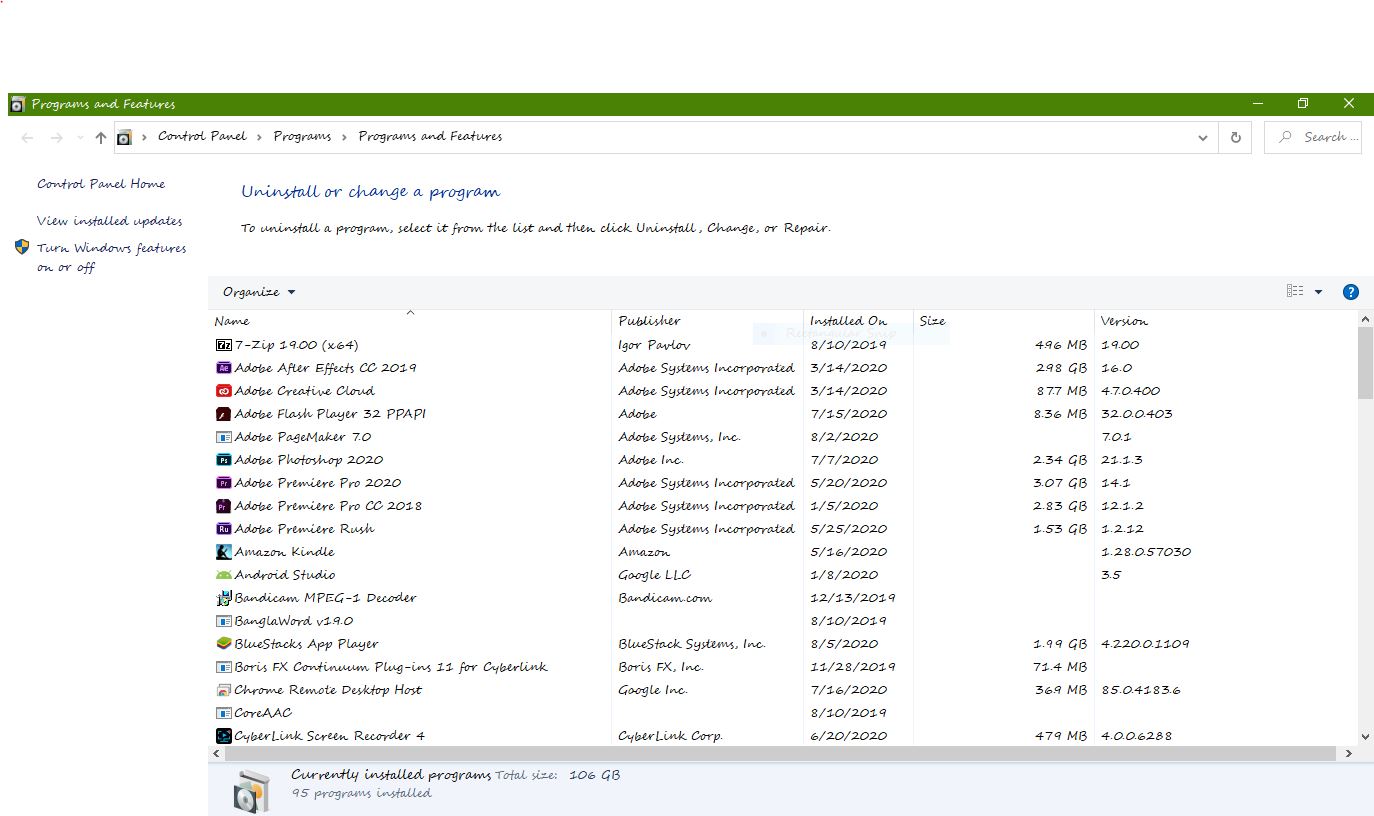
Task: Open the Organize dropdown menu
Action: (x=259, y=292)
